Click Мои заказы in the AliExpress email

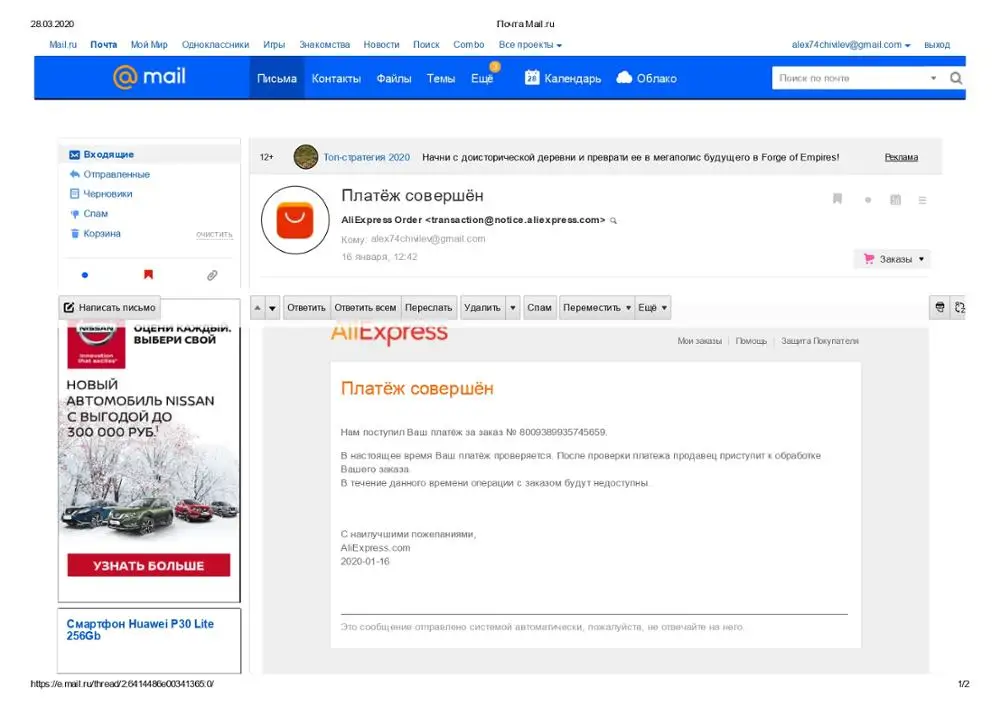(699, 341)
